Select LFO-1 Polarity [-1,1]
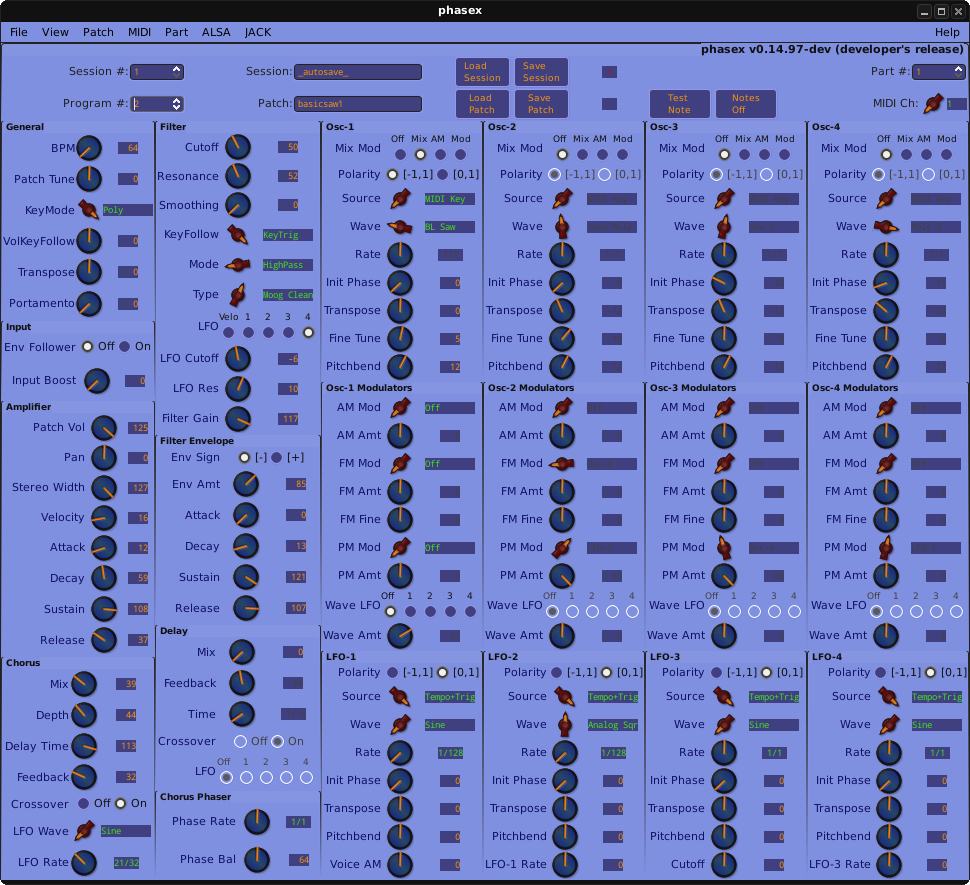 pyautogui.click(x=392, y=672)
